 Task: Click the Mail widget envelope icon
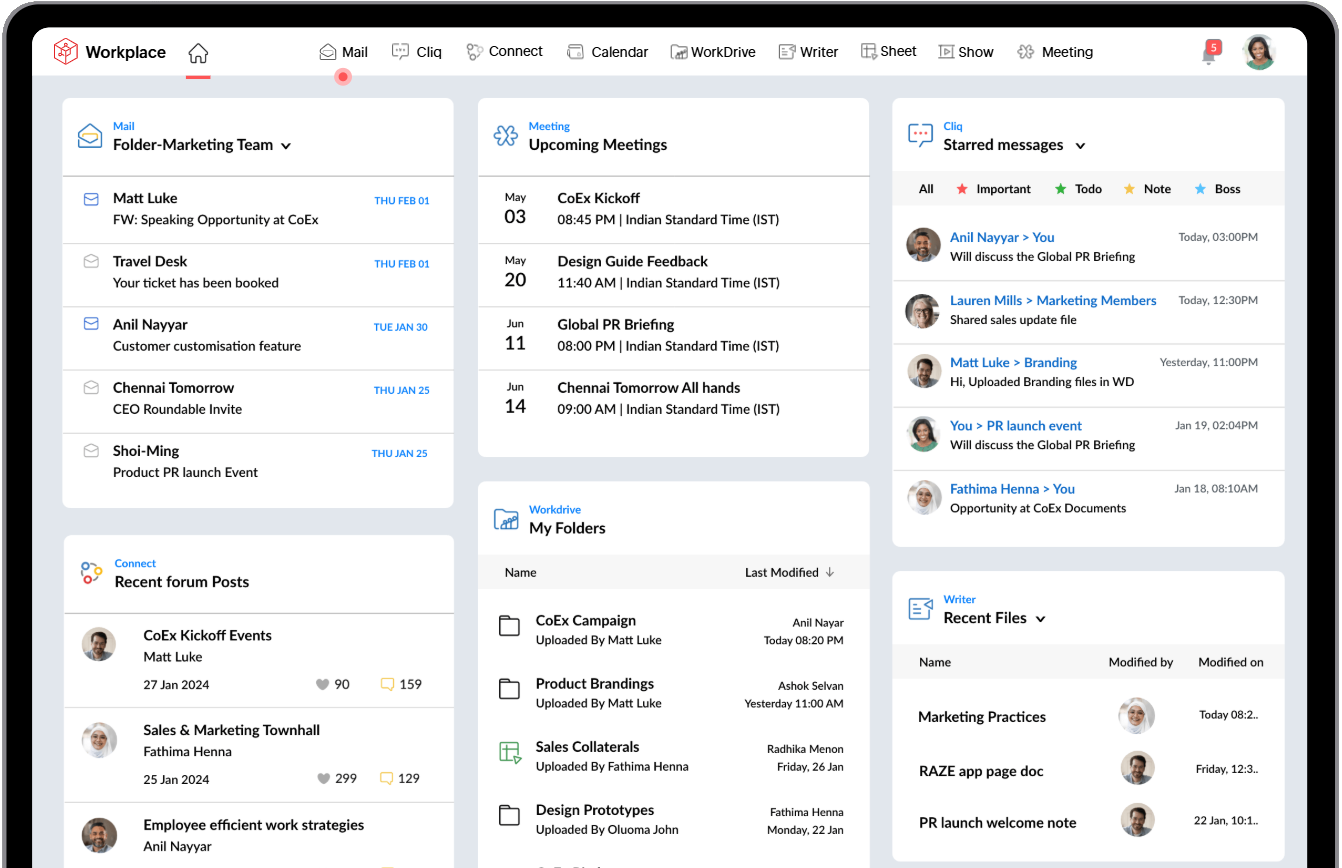click(90, 136)
